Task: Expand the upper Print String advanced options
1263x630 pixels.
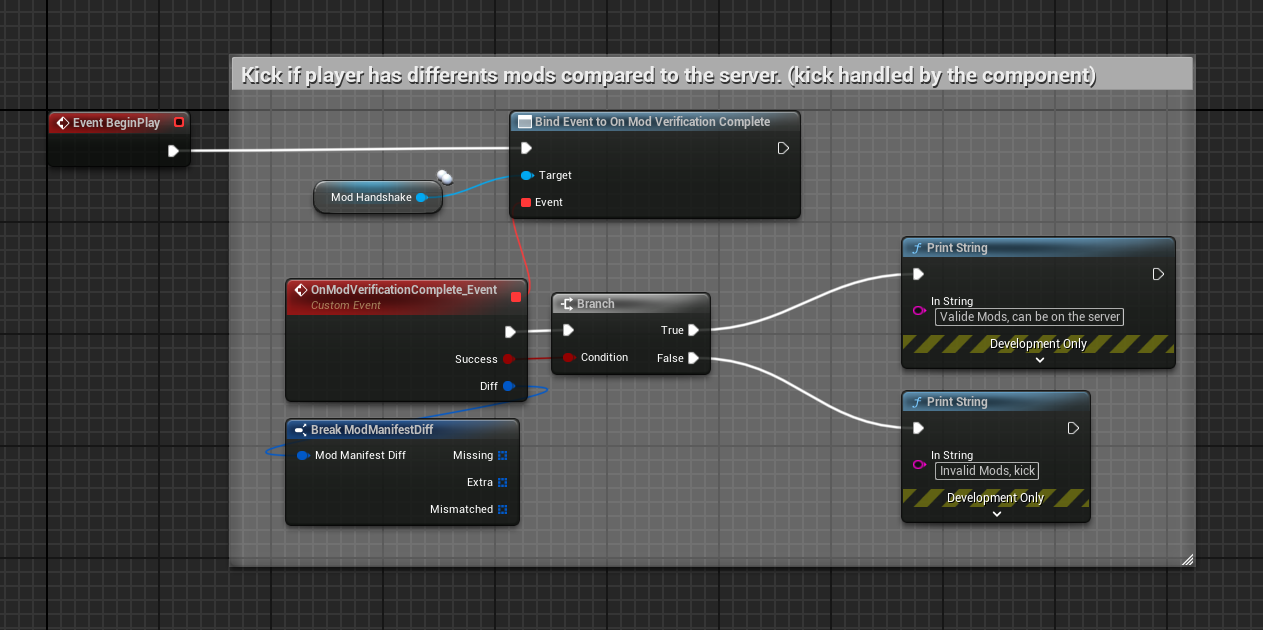Action: coord(1039,360)
